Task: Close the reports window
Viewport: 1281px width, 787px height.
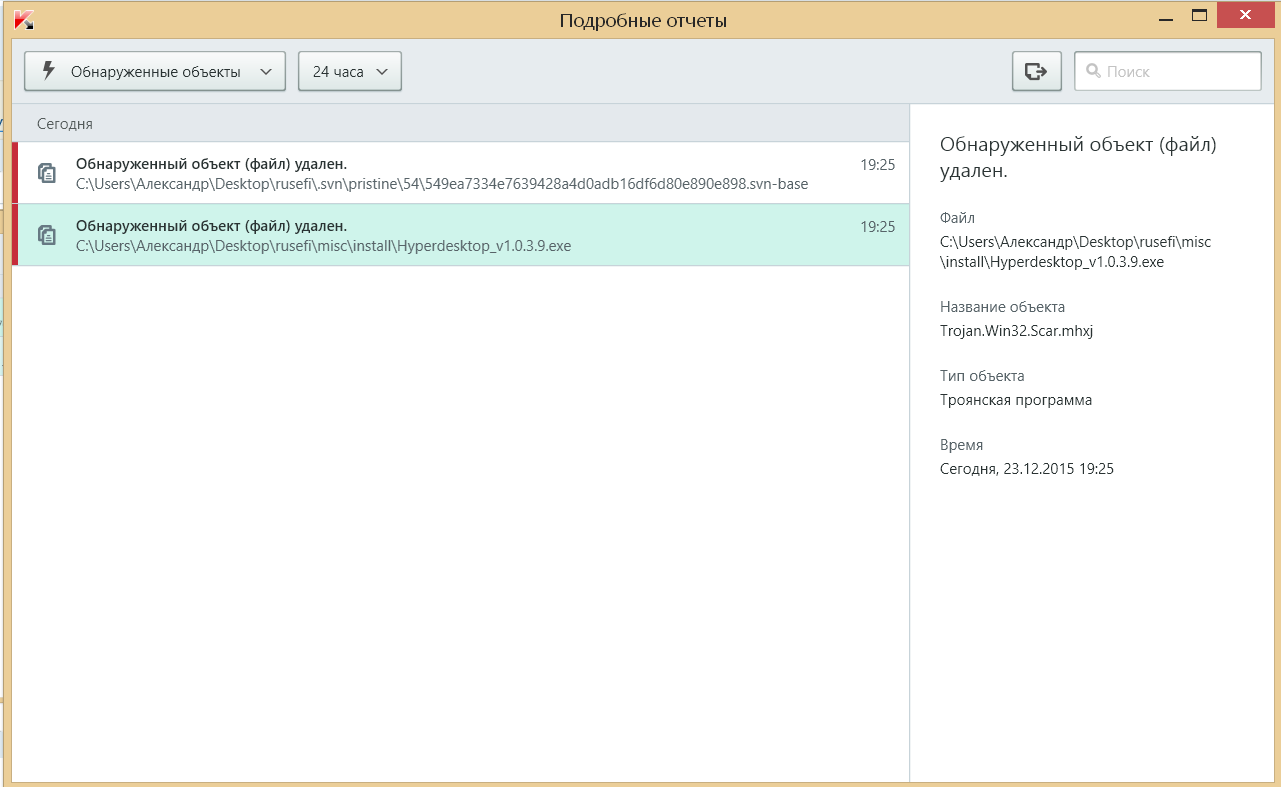Action: (x=1245, y=16)
